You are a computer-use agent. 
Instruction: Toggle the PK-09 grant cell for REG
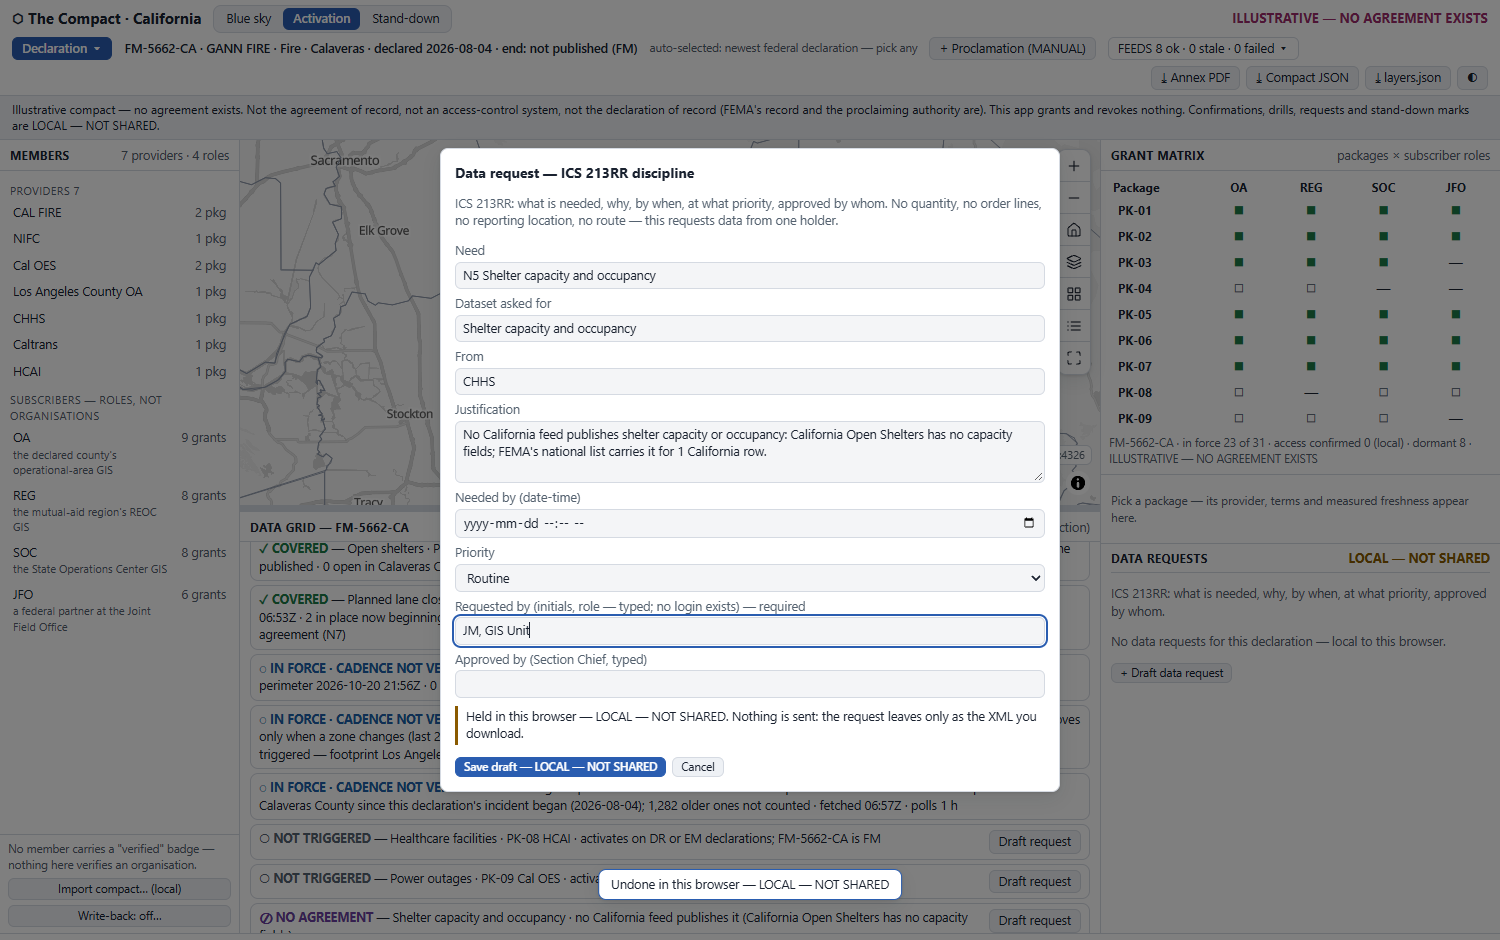click(x=1311, y=419)
